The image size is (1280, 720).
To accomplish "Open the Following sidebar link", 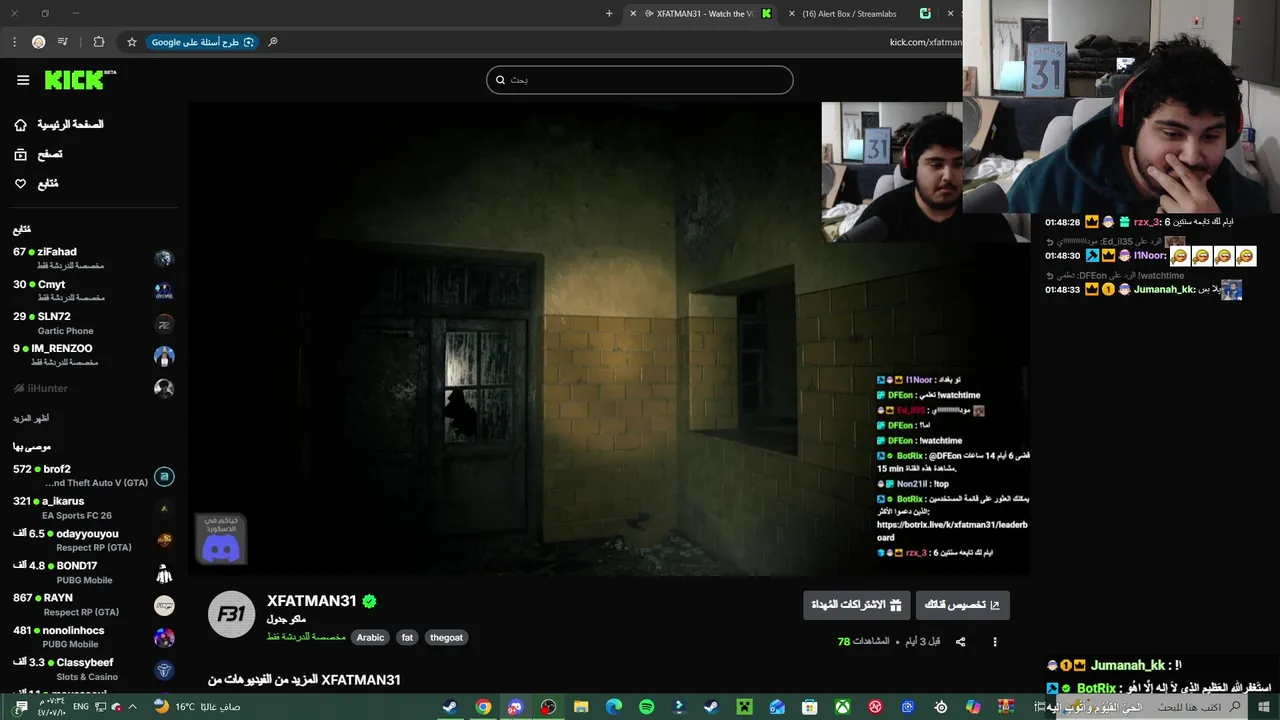I will tap(36, 184).
